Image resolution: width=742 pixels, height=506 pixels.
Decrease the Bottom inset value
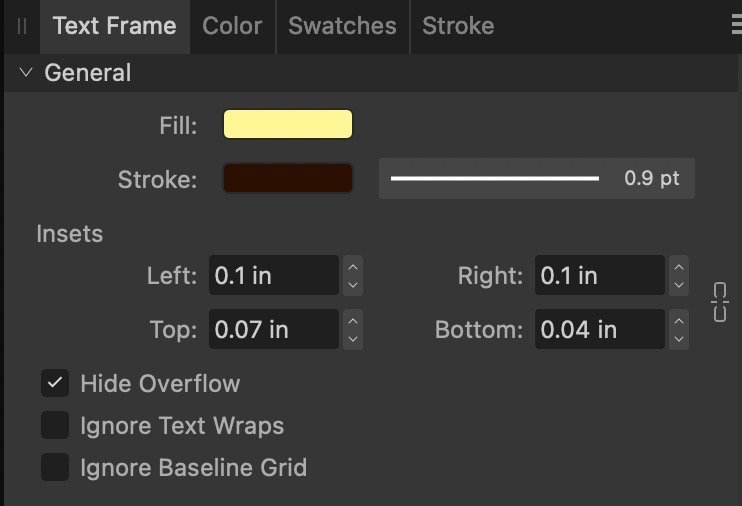point(679,339)
